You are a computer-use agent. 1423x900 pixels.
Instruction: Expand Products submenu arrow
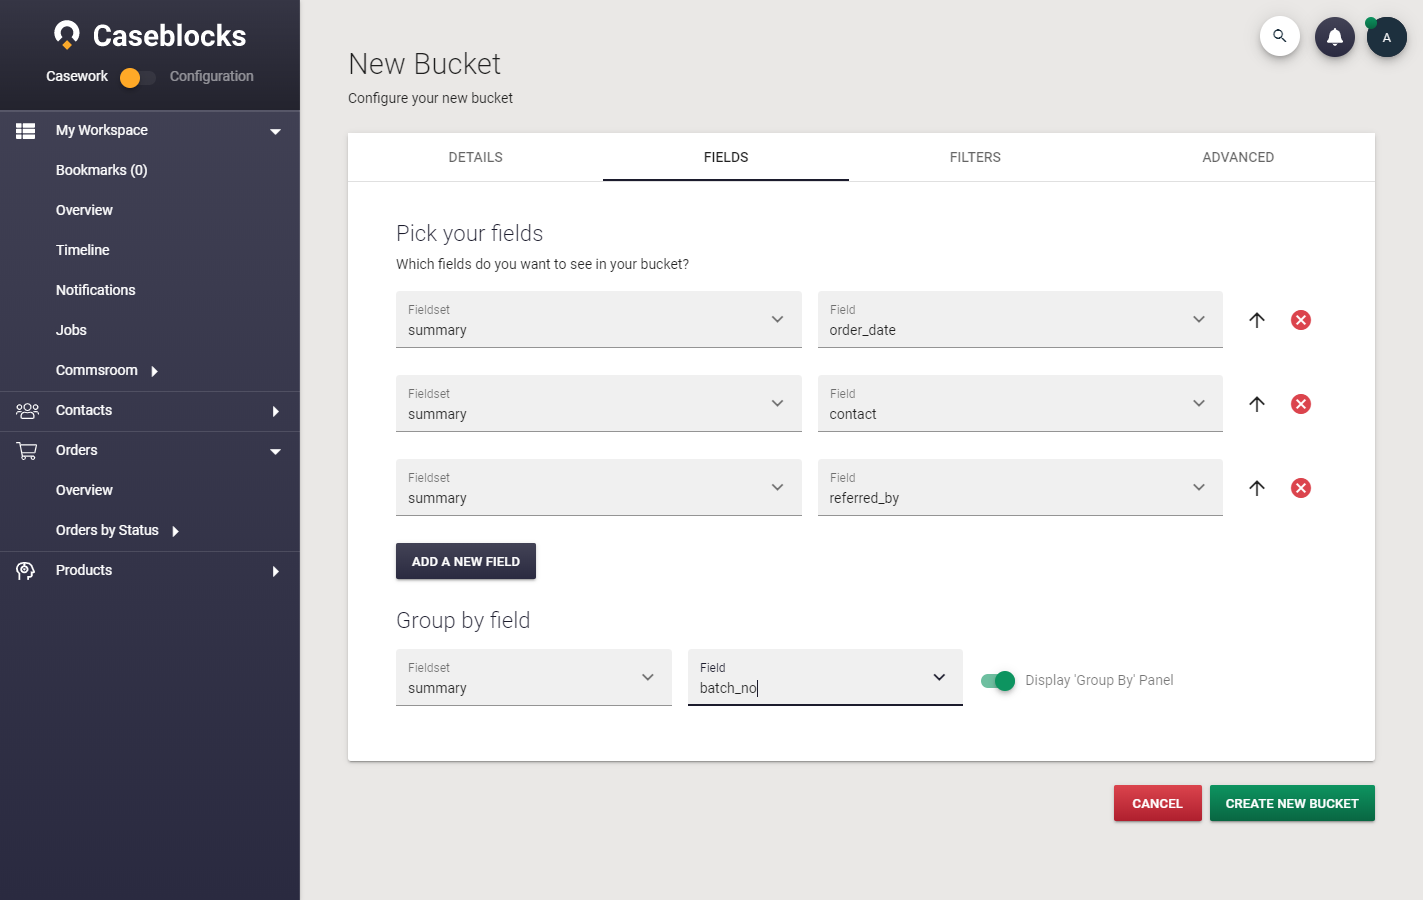[x=275, y=571]
